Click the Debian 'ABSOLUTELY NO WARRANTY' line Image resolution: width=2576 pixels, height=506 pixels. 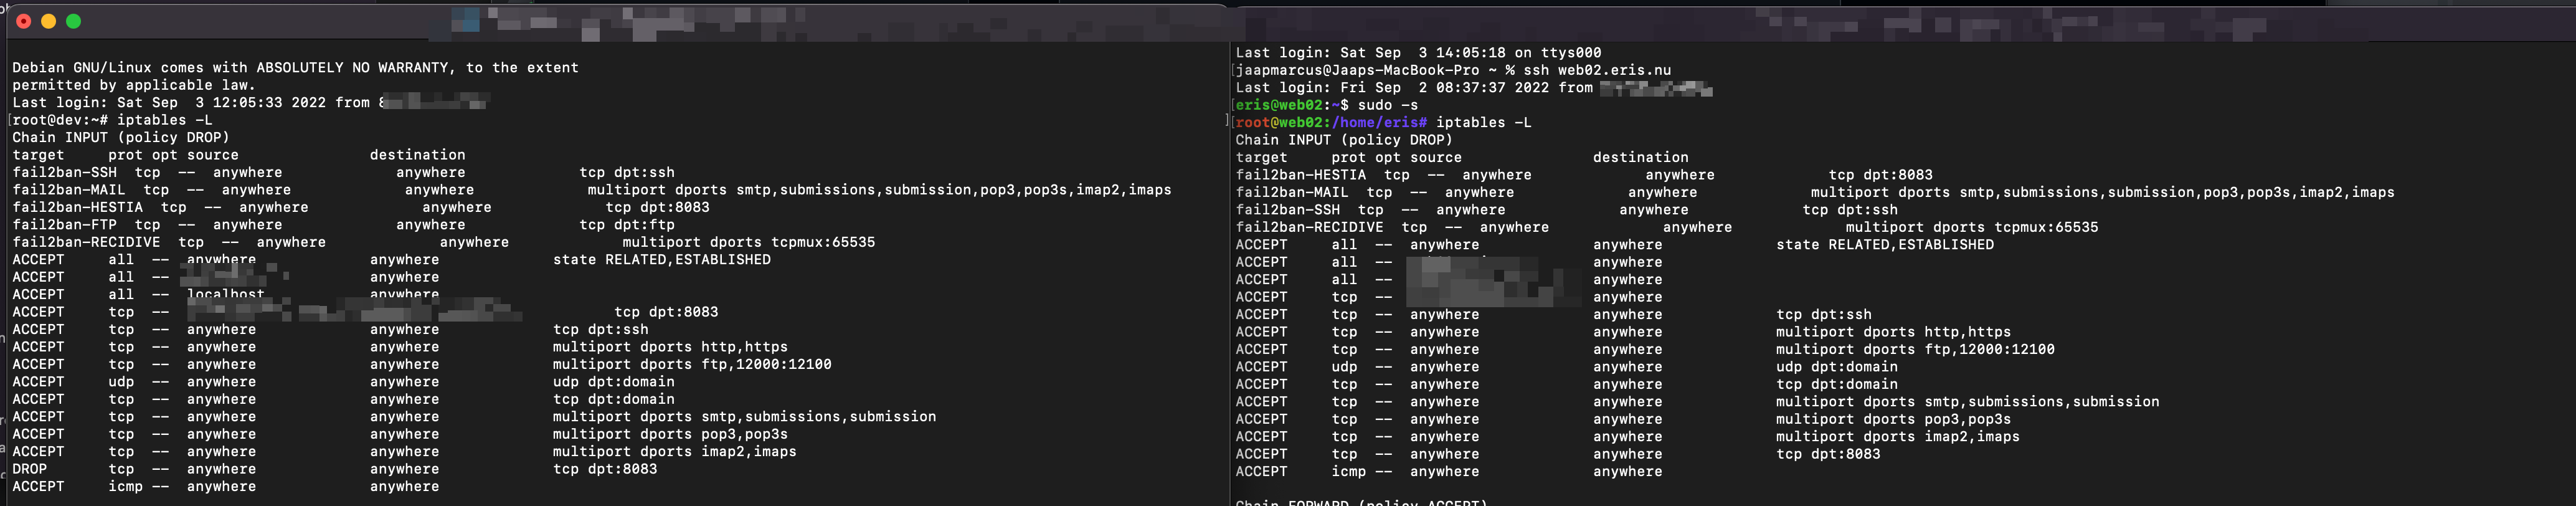[x=295, y=68]
